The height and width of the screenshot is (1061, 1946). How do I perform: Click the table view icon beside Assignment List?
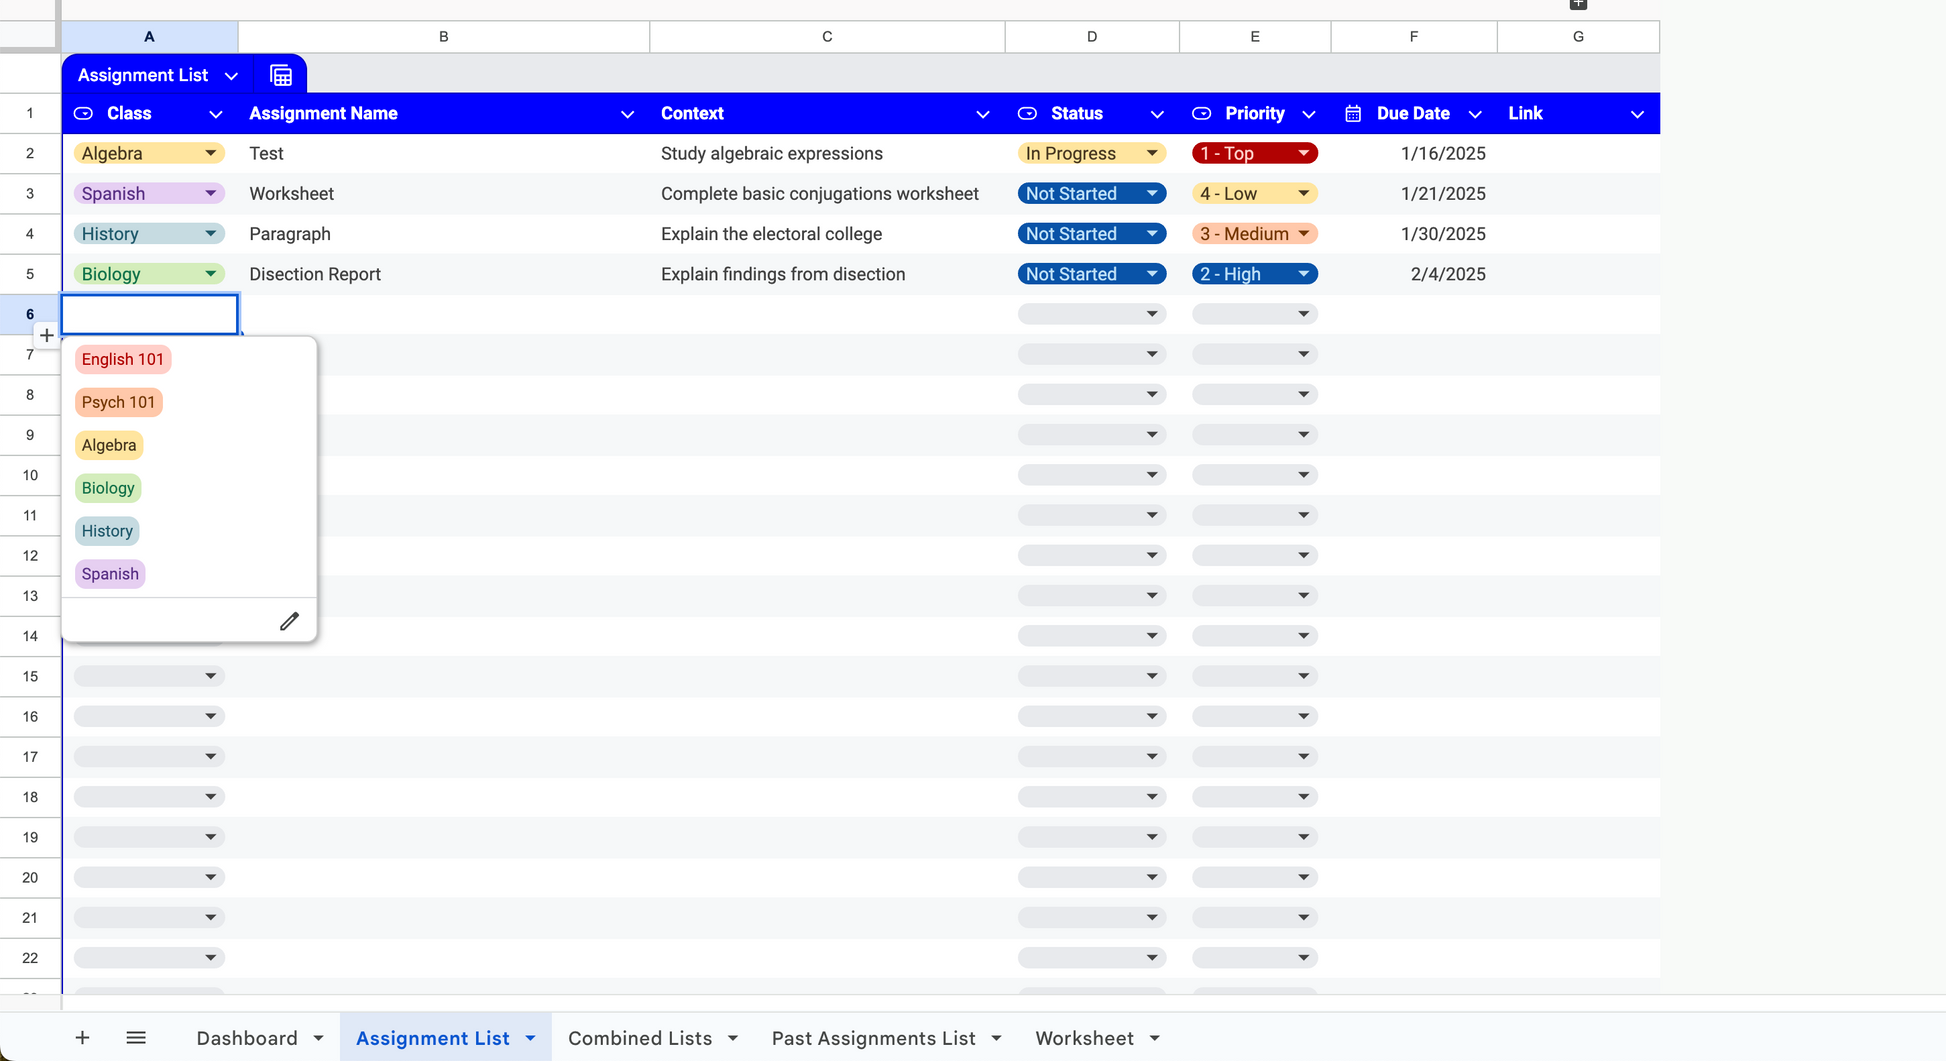pyautogui.click(x=281, y=75)
